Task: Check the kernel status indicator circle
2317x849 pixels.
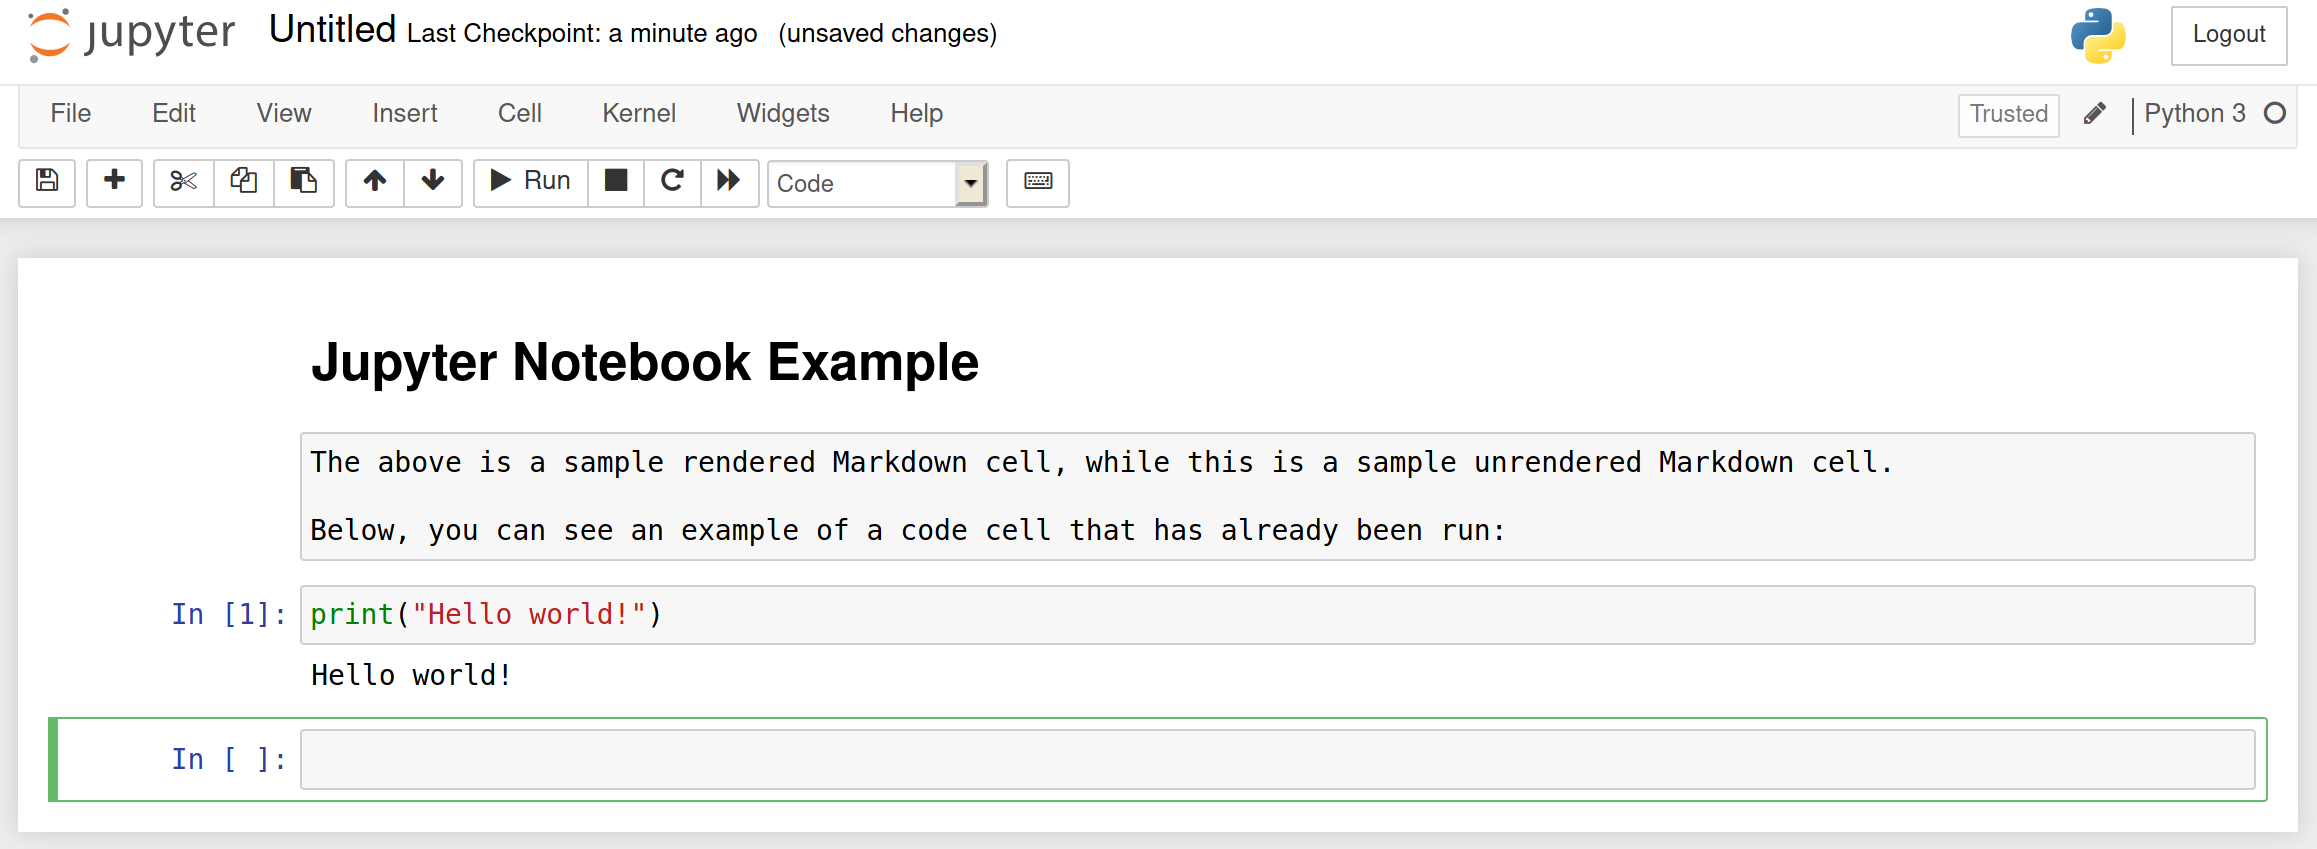Action: (2275, 113)
